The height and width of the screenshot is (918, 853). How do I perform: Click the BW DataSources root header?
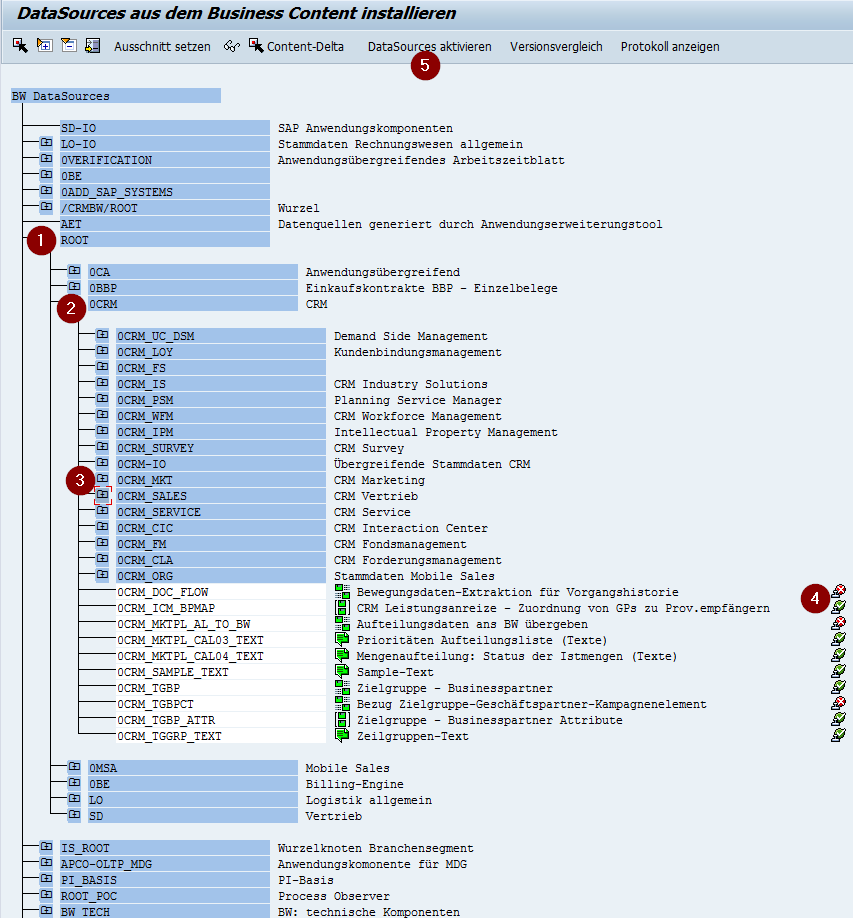coord(116,96)
